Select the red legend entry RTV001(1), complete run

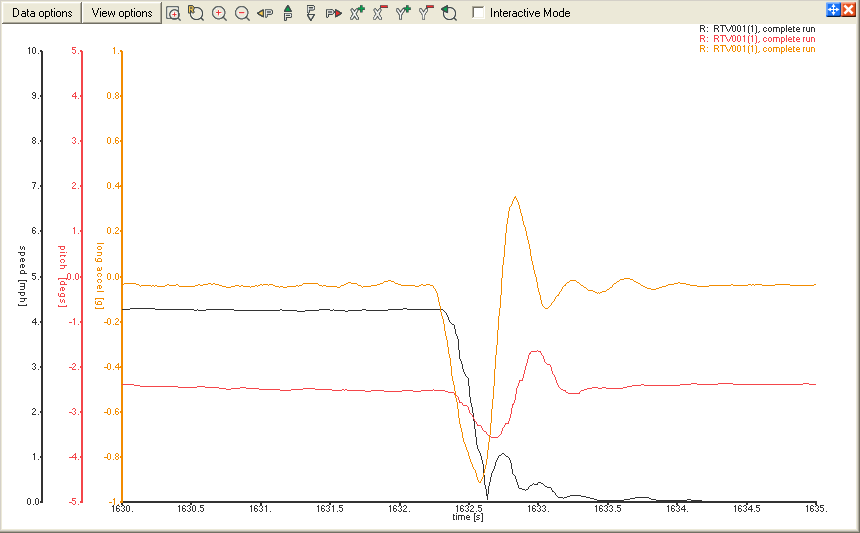click(x=757, y=39)
